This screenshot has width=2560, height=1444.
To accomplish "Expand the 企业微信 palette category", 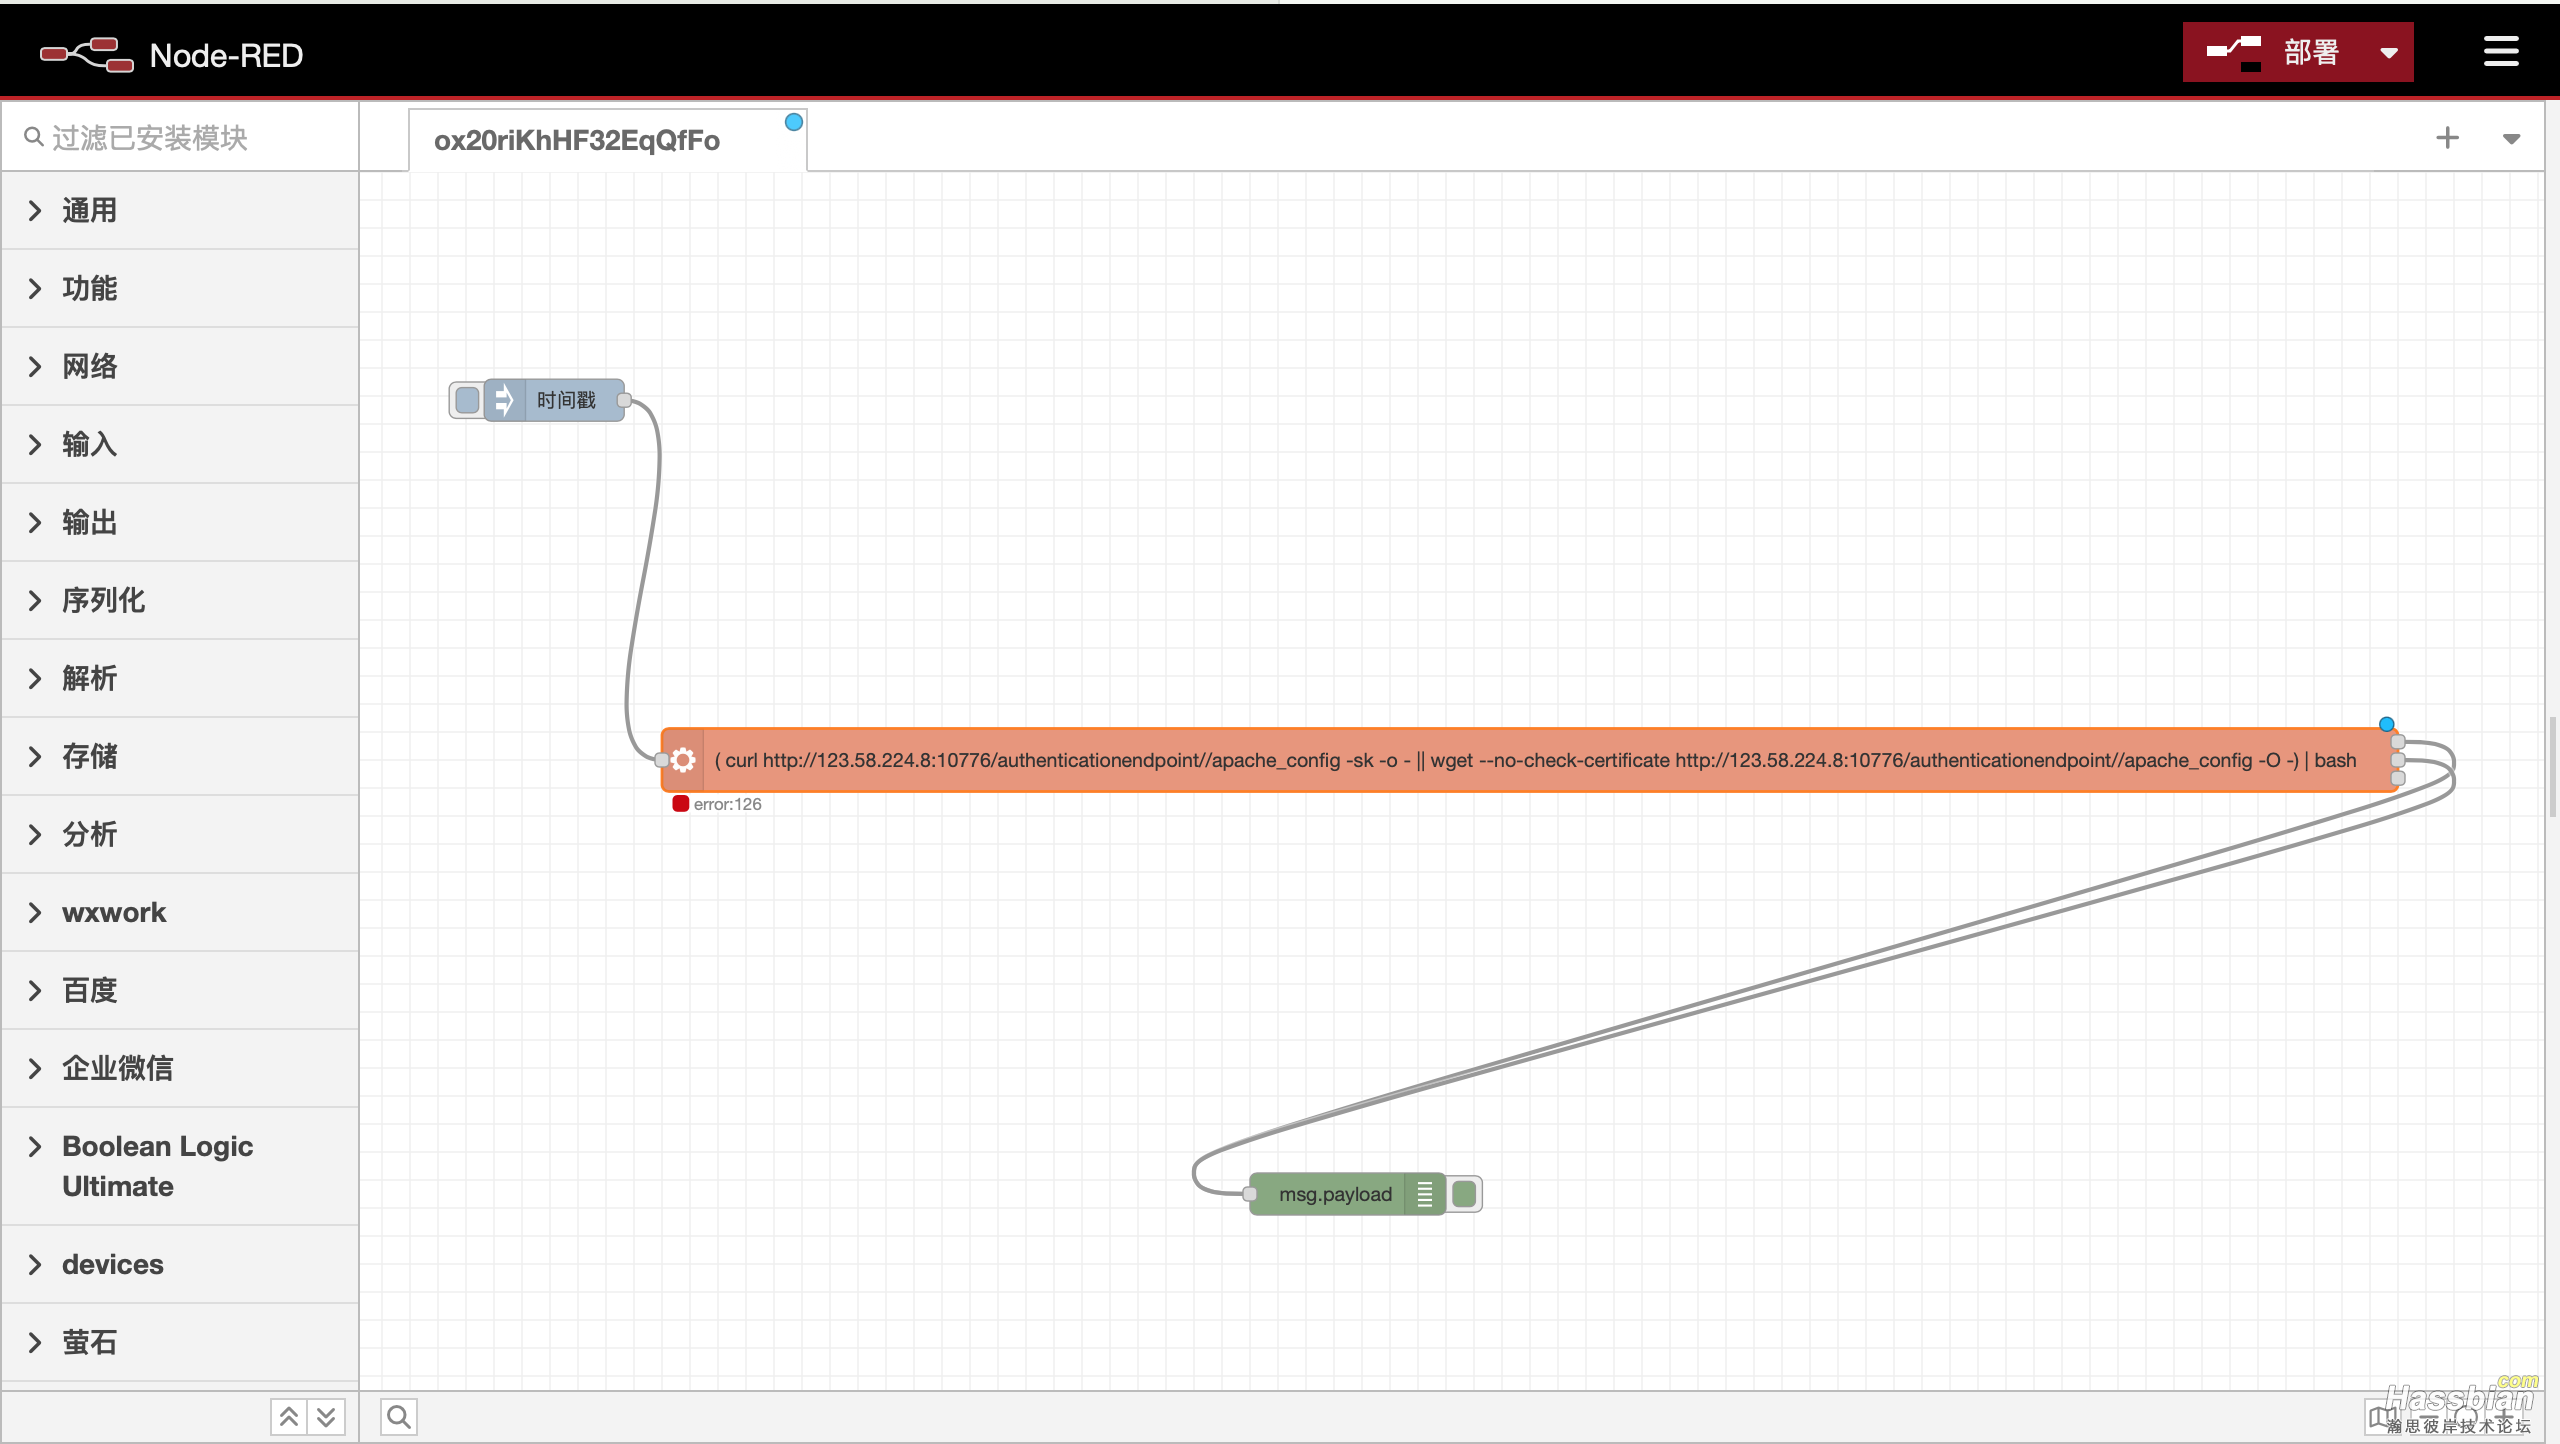I will [x=180, y=1068].
